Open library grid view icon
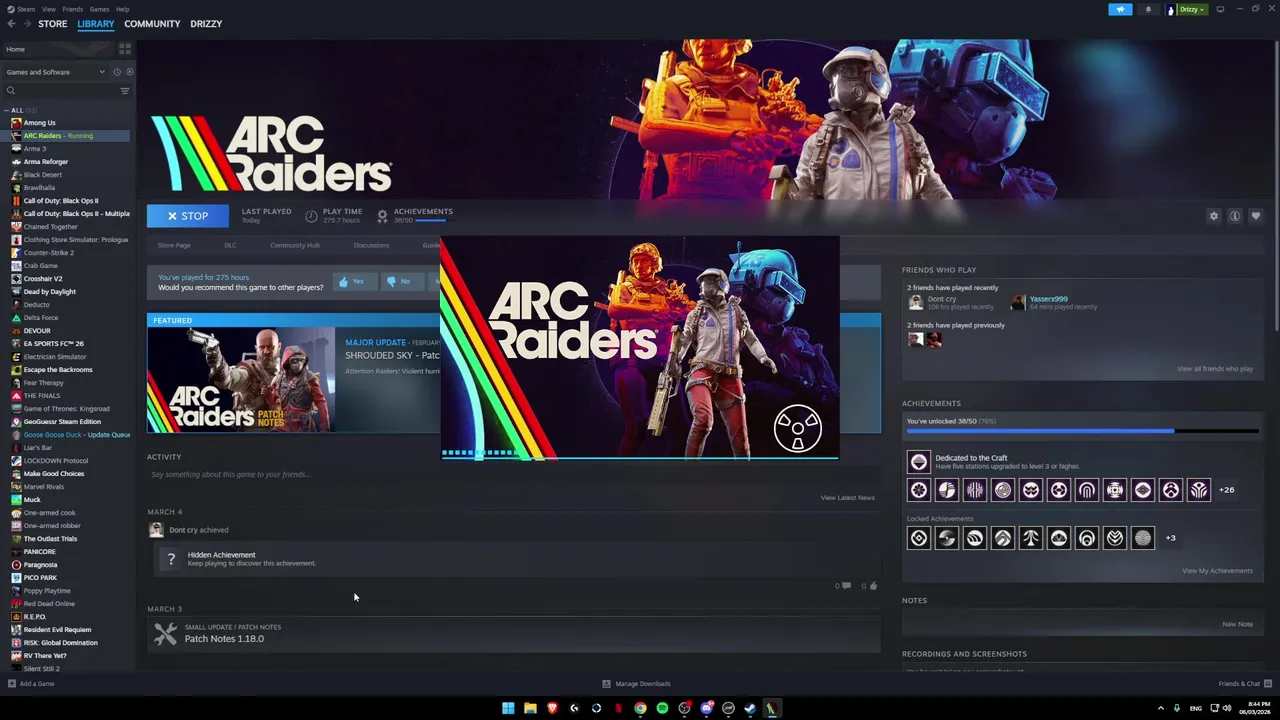Image resolution: width=1280 pixels, height=720 pixels. [125, 49]
